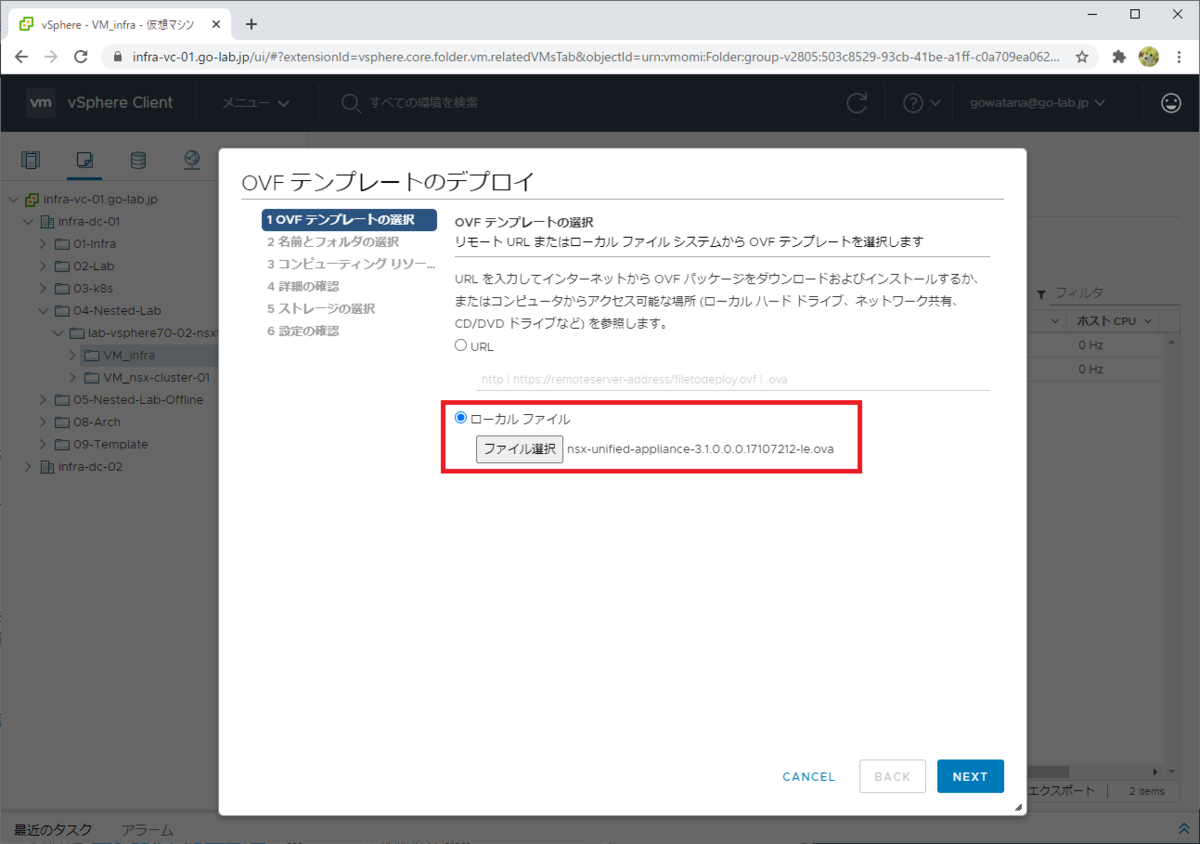1200x844 pixels.
Task: Click the OVF URL input field
Action: click(x=732, y=379)
